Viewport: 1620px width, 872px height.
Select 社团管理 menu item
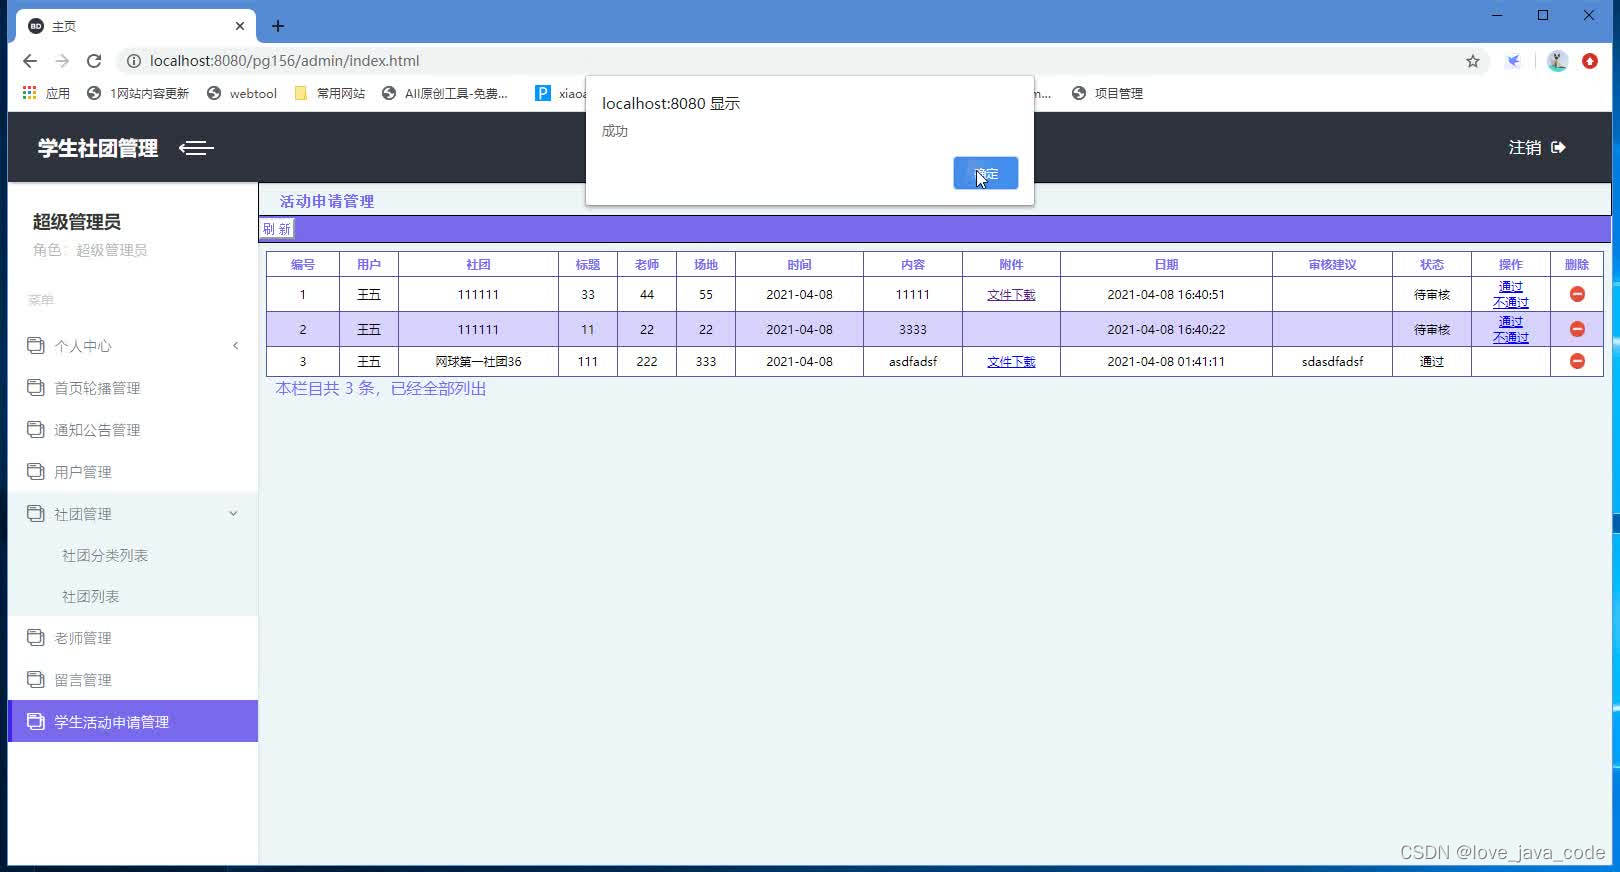pyautogui.click(x=133, y=514)
